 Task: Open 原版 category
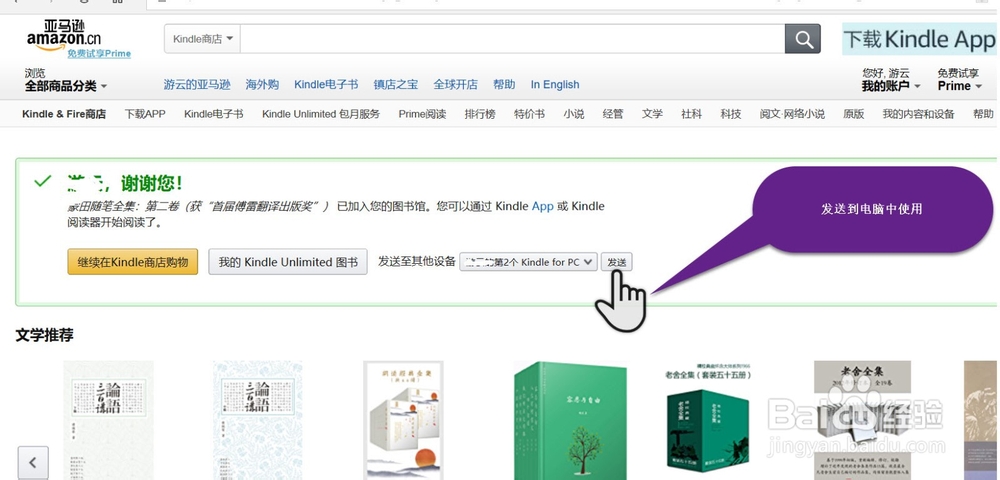click(x=853, y=114)
